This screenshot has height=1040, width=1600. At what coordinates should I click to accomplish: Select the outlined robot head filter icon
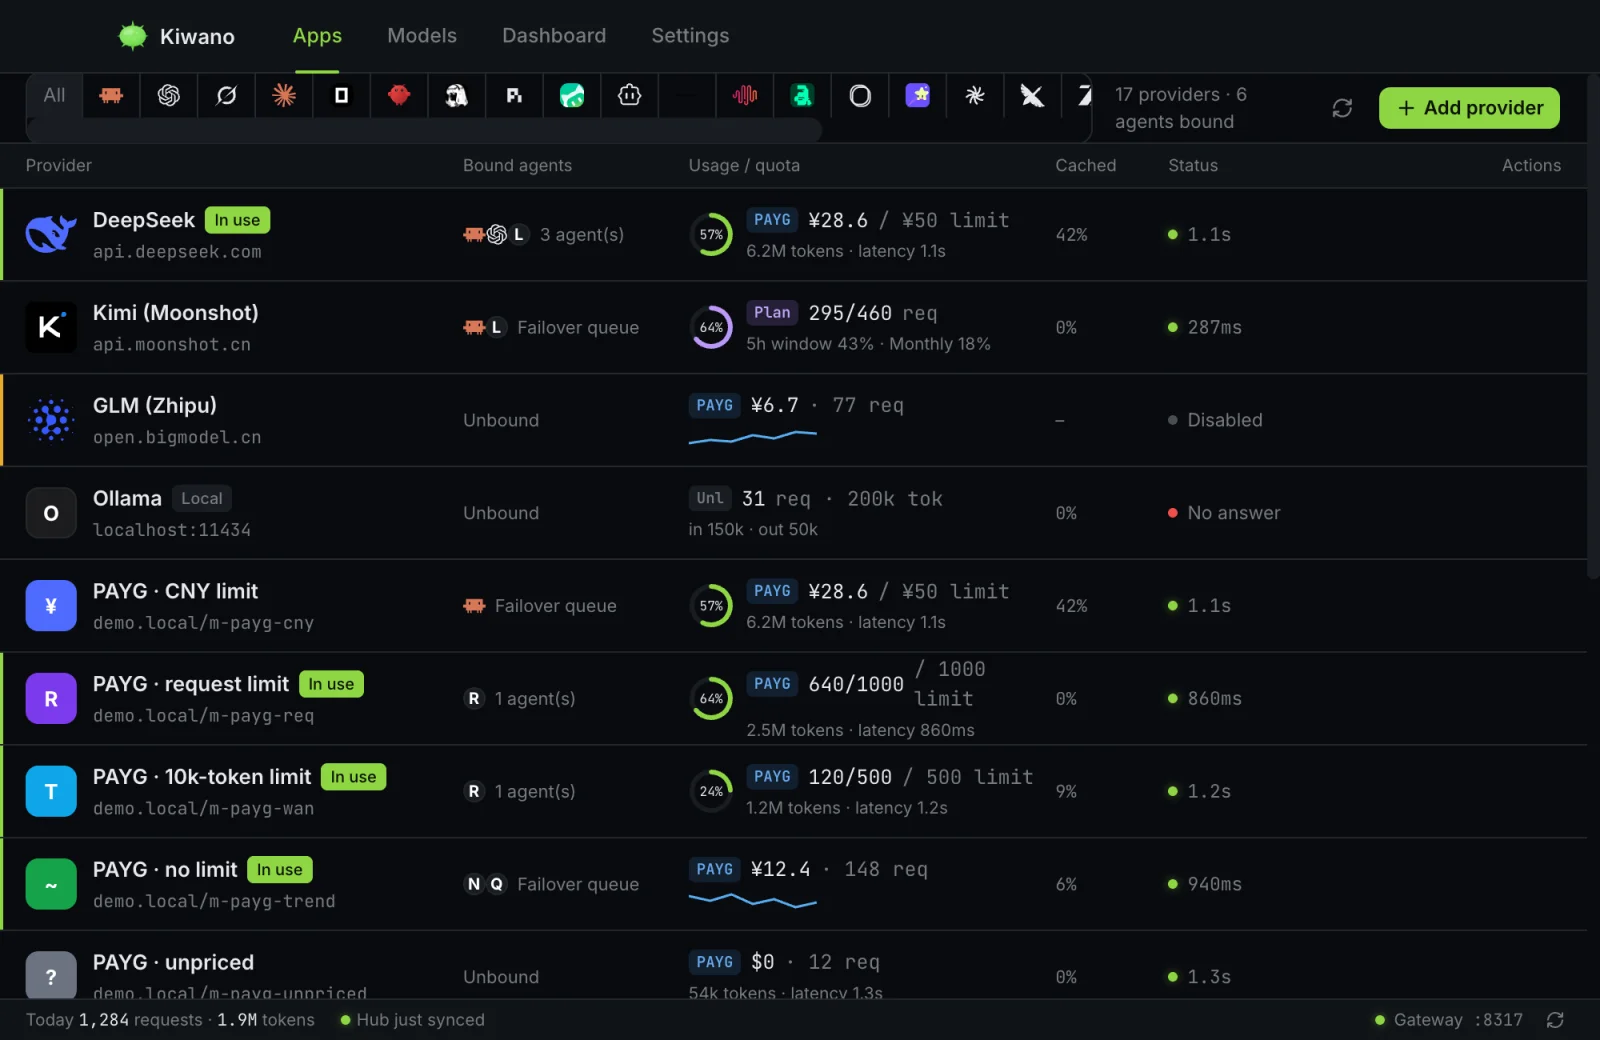(x=630, y=95)
